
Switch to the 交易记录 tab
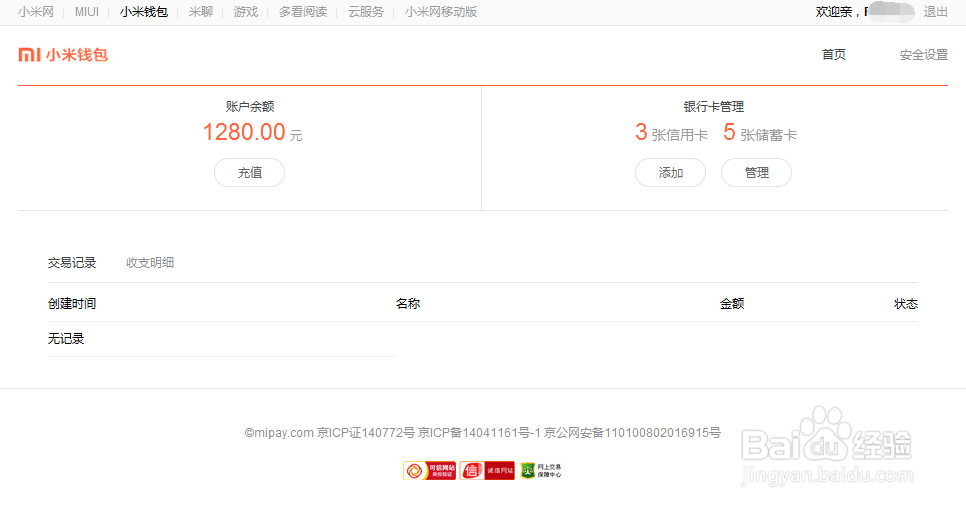(72, 263)
